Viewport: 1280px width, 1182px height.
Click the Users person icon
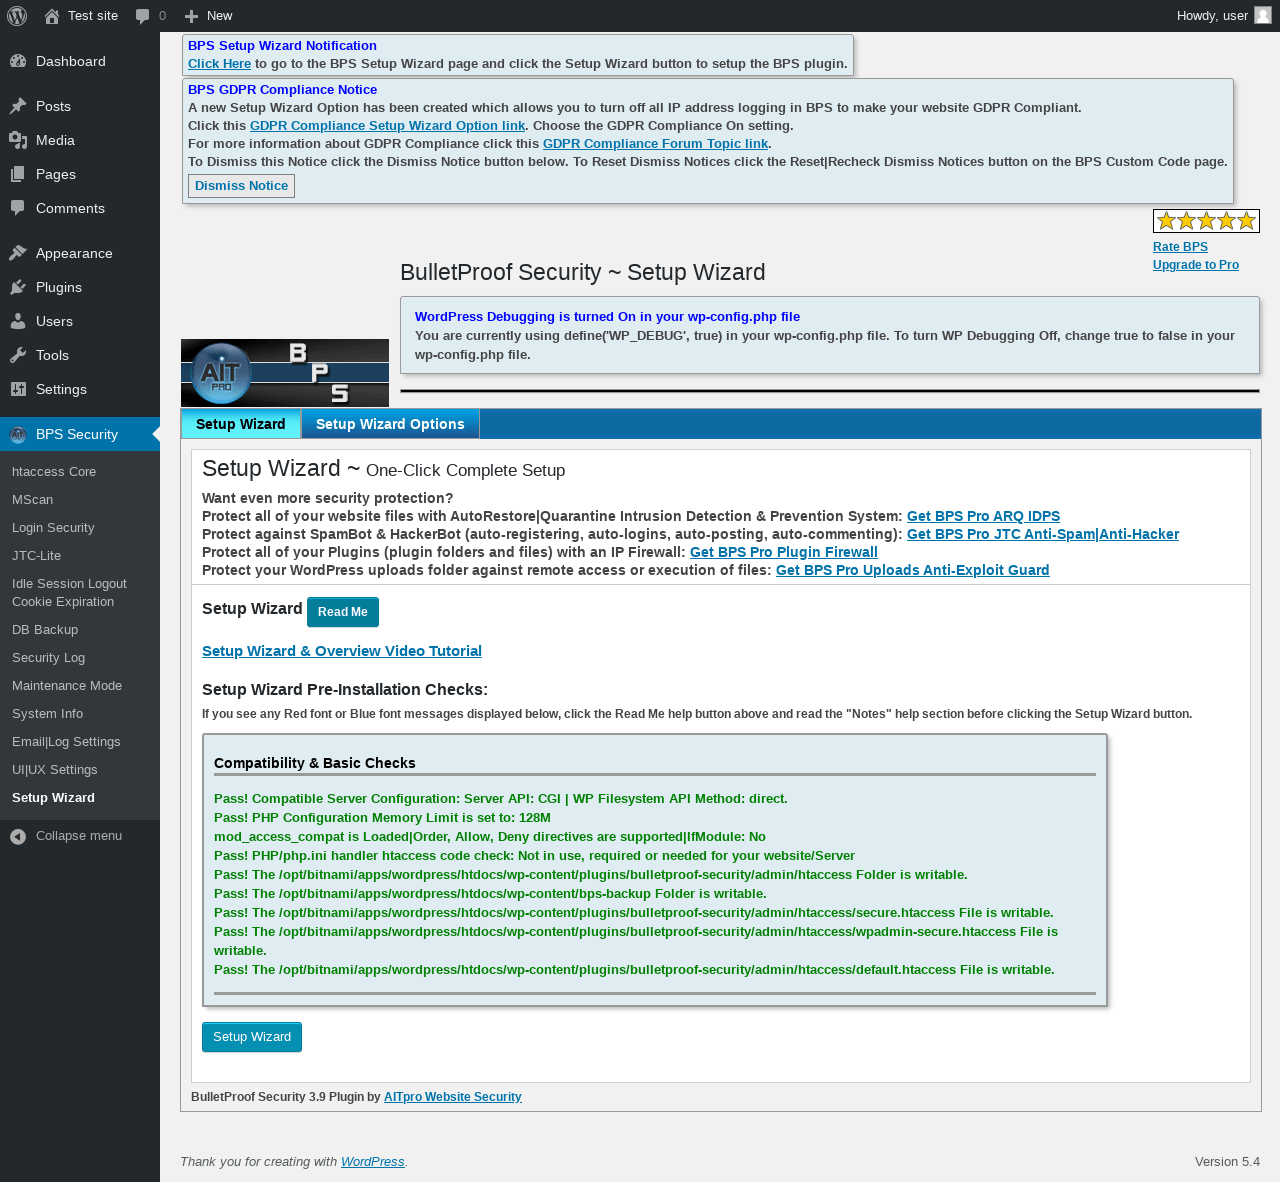pos(18,321)
